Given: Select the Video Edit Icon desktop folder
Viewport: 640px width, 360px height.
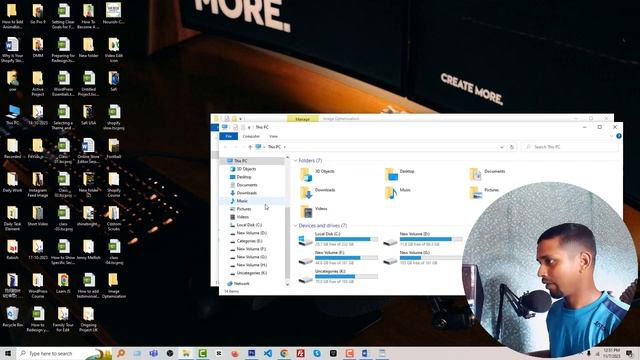Looking at the screenshot, I should point(113,50).
